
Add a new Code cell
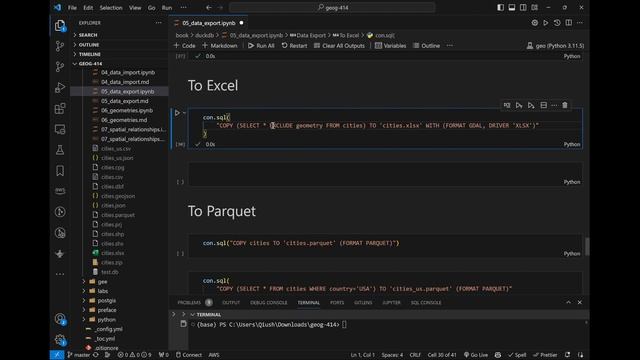coord(184,46)
